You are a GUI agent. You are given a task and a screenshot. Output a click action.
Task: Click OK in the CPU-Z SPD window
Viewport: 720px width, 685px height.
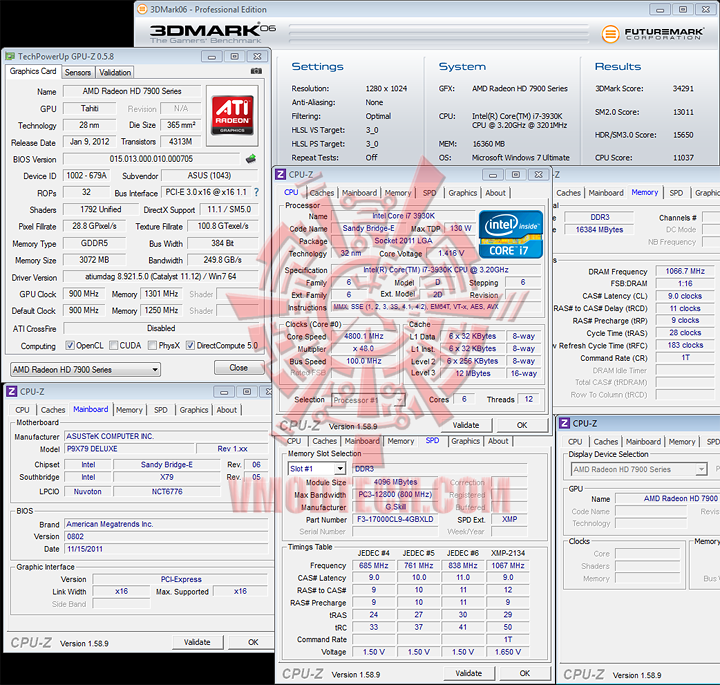pos(525,674)
